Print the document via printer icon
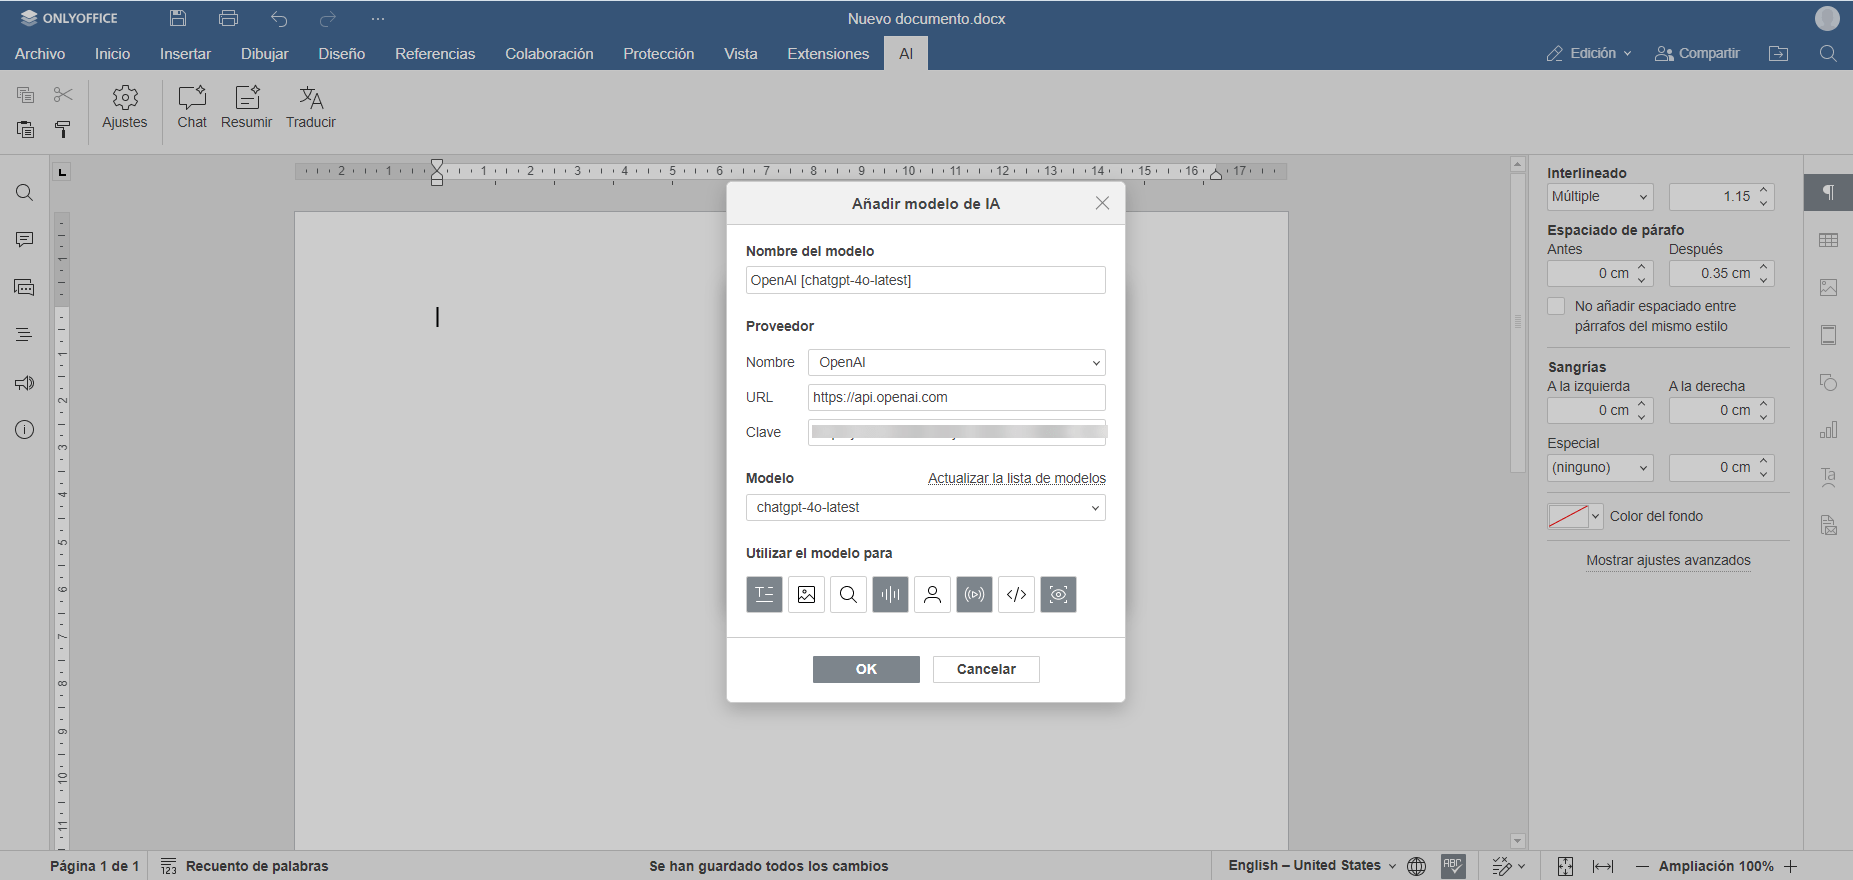This screenshot has width=1853, height=880. tap(228, 18)
